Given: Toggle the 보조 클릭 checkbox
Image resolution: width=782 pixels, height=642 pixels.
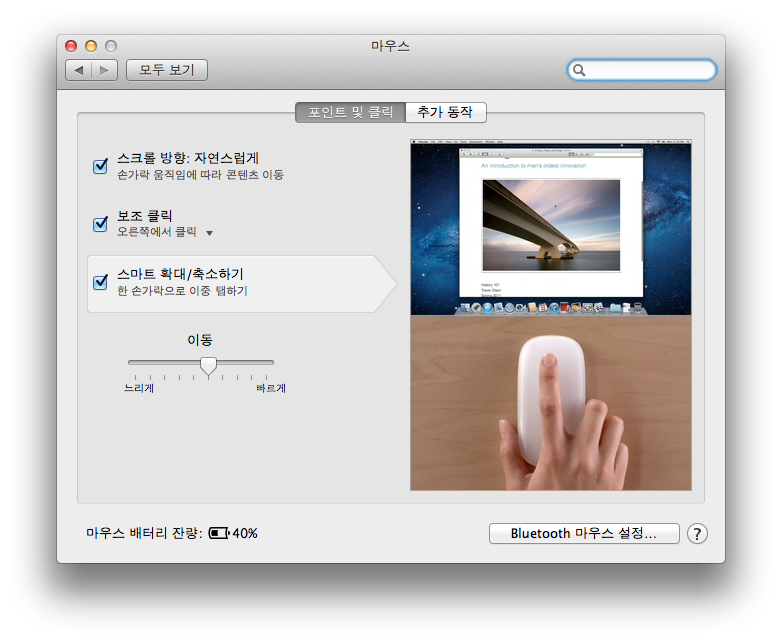Looking at the screenshot, I should (x=100, y=224).
